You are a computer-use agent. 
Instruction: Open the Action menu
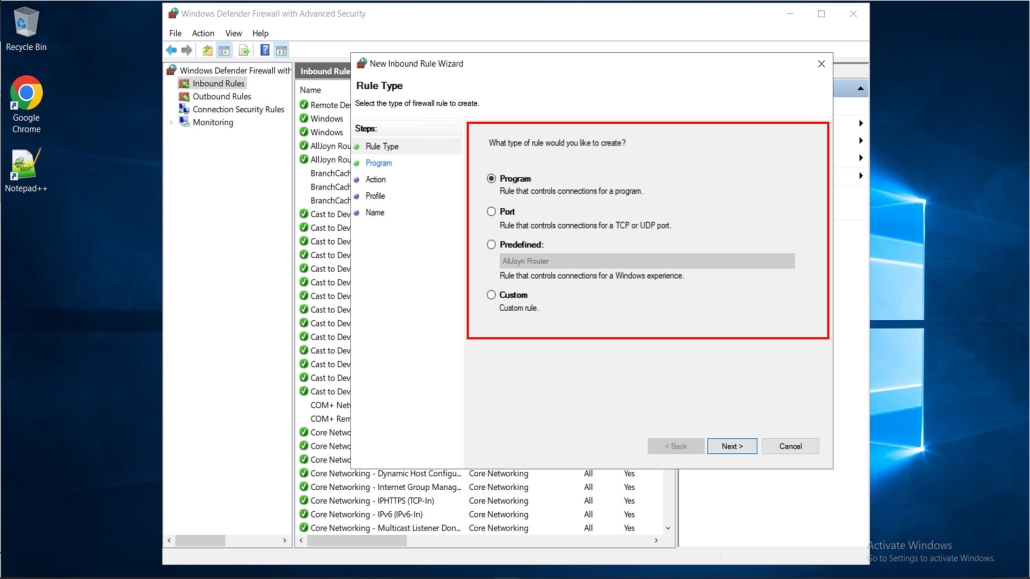(x=203, y=33)
